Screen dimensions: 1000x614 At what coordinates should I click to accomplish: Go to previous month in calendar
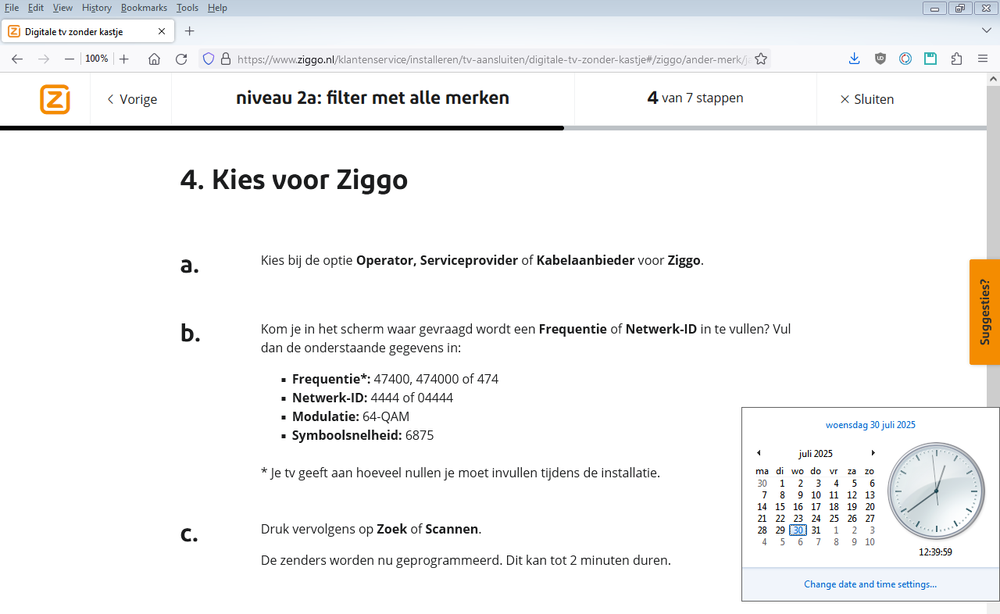coord(758,453)
